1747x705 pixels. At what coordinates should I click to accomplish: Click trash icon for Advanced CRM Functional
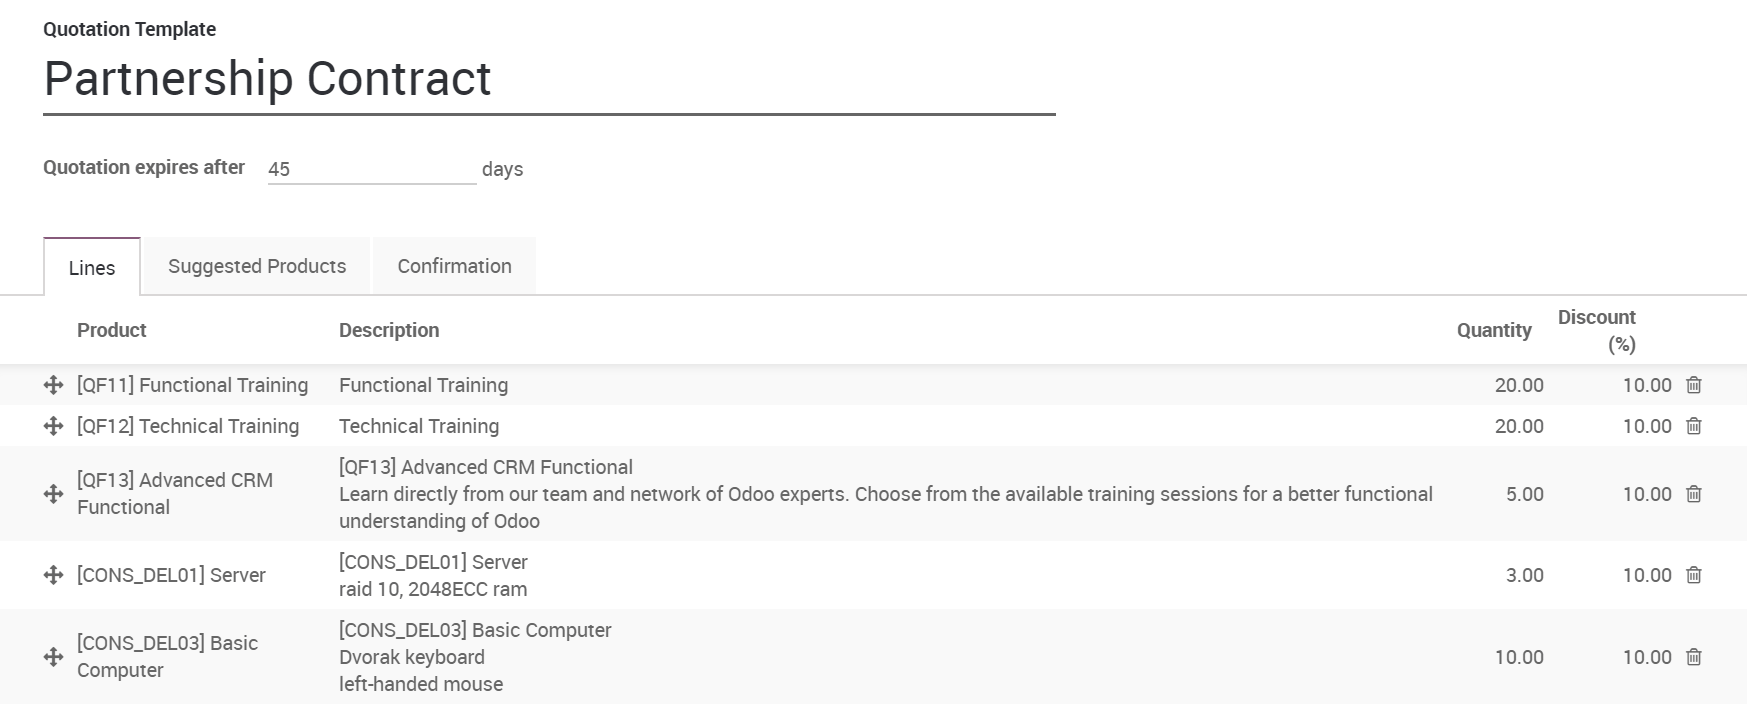1694,494
